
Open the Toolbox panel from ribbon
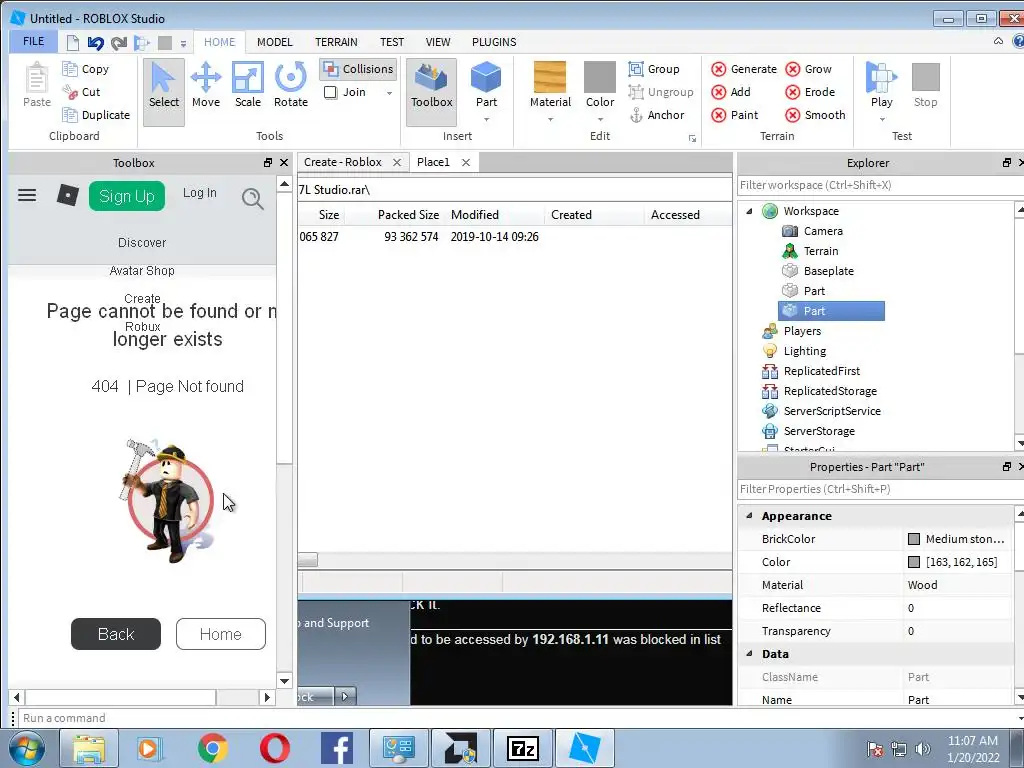[431, 91]
